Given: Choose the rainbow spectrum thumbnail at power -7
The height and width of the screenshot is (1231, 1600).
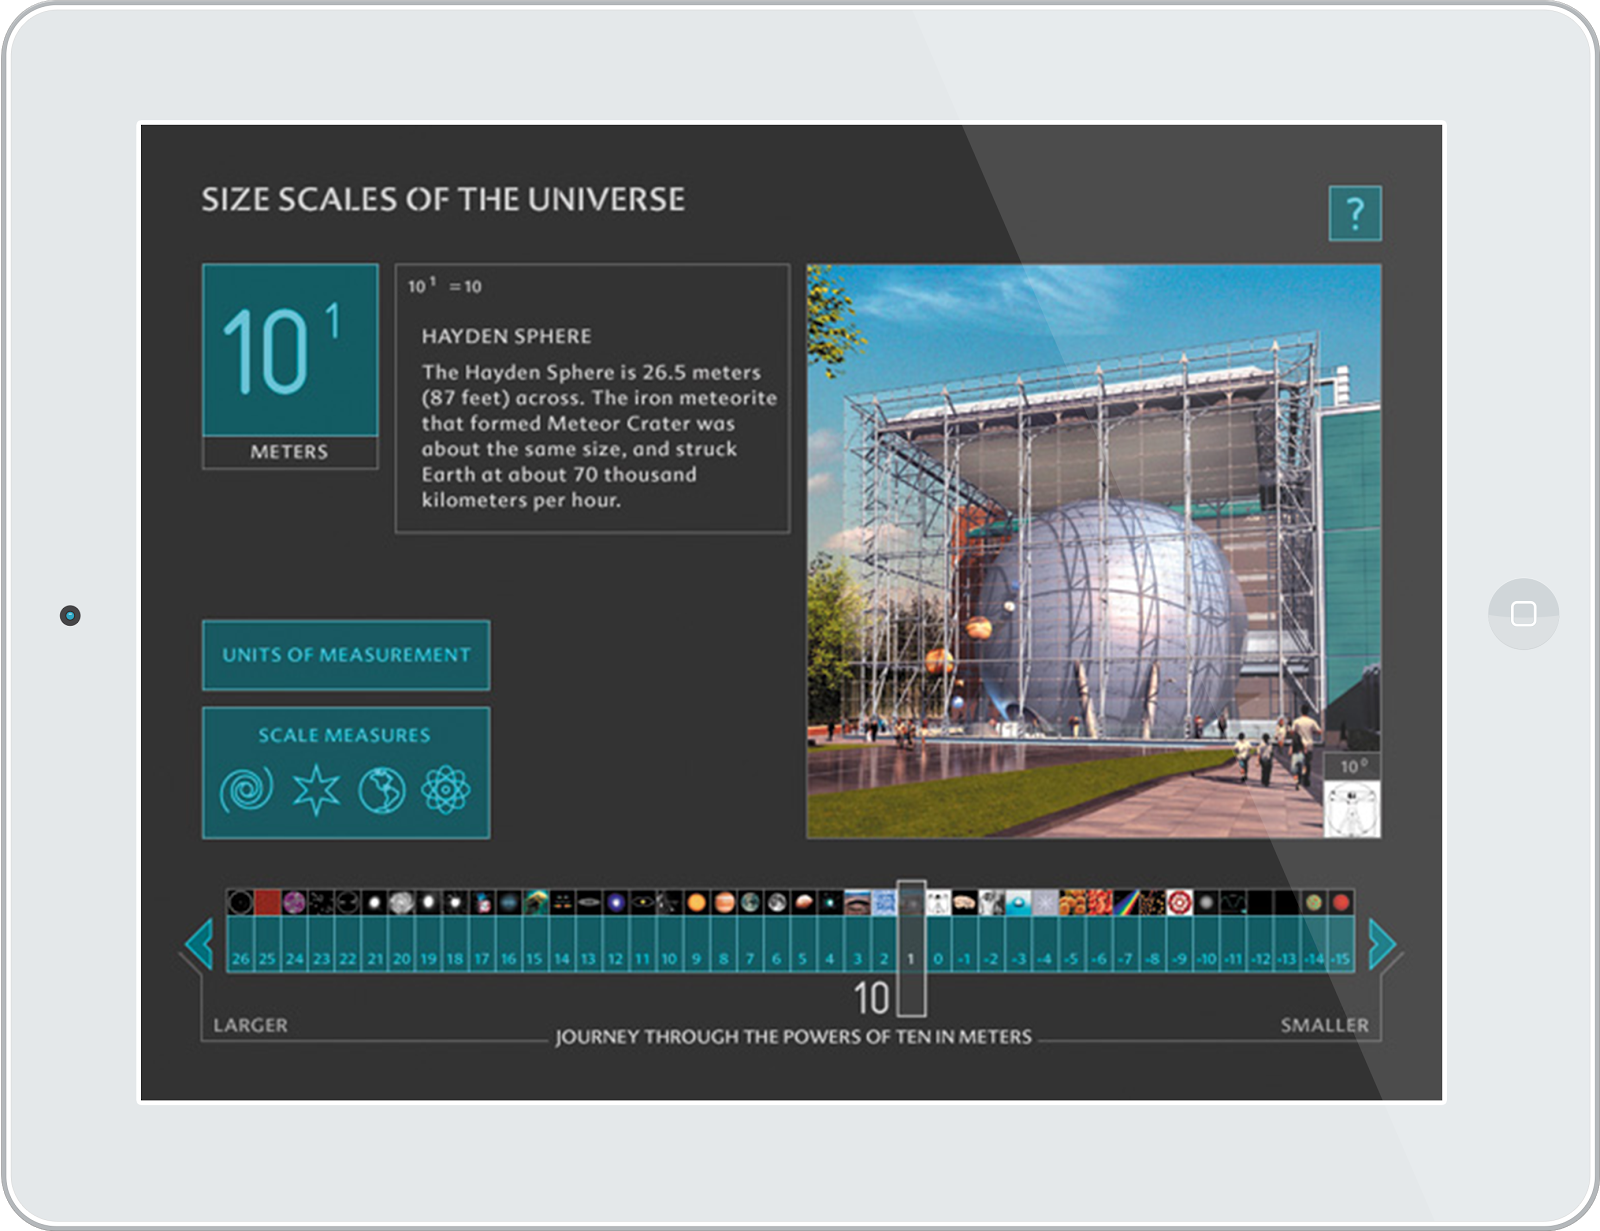Looking at the screenshot, I should [1126, 903].
